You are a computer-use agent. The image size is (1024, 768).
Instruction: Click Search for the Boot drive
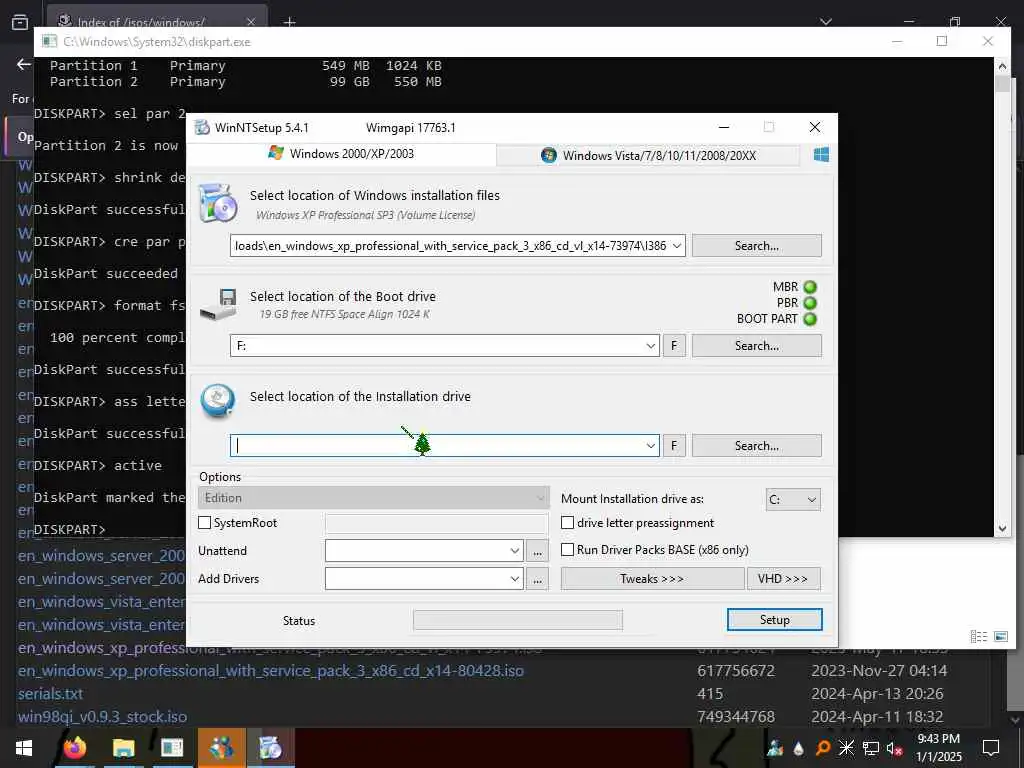[757, 345]
